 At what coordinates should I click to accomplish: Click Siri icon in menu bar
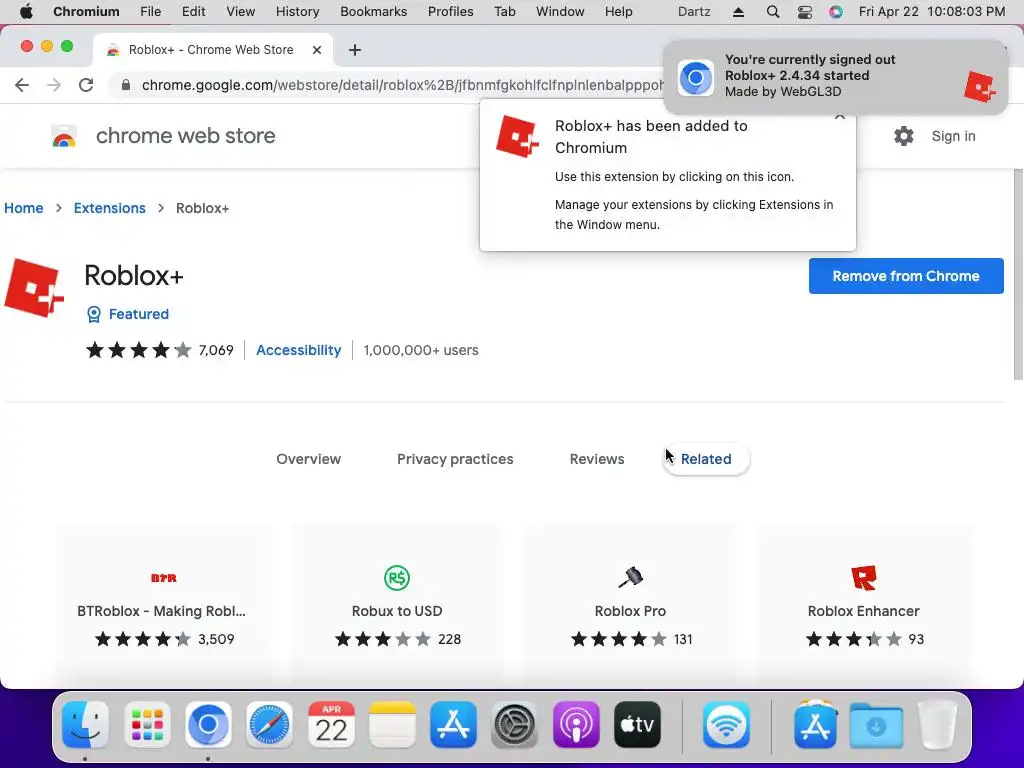pyautogui.click(x=836, y=12)
